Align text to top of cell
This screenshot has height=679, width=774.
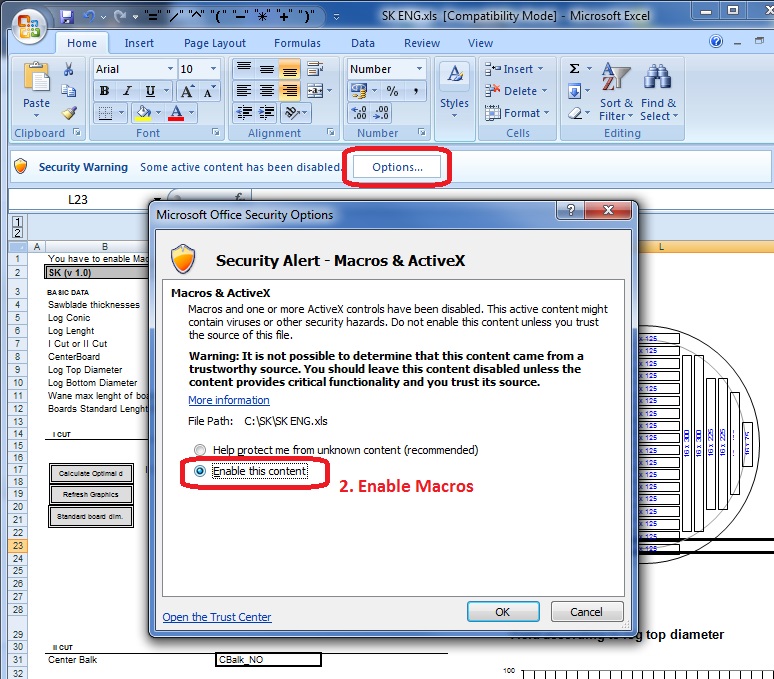pos(244,69)
